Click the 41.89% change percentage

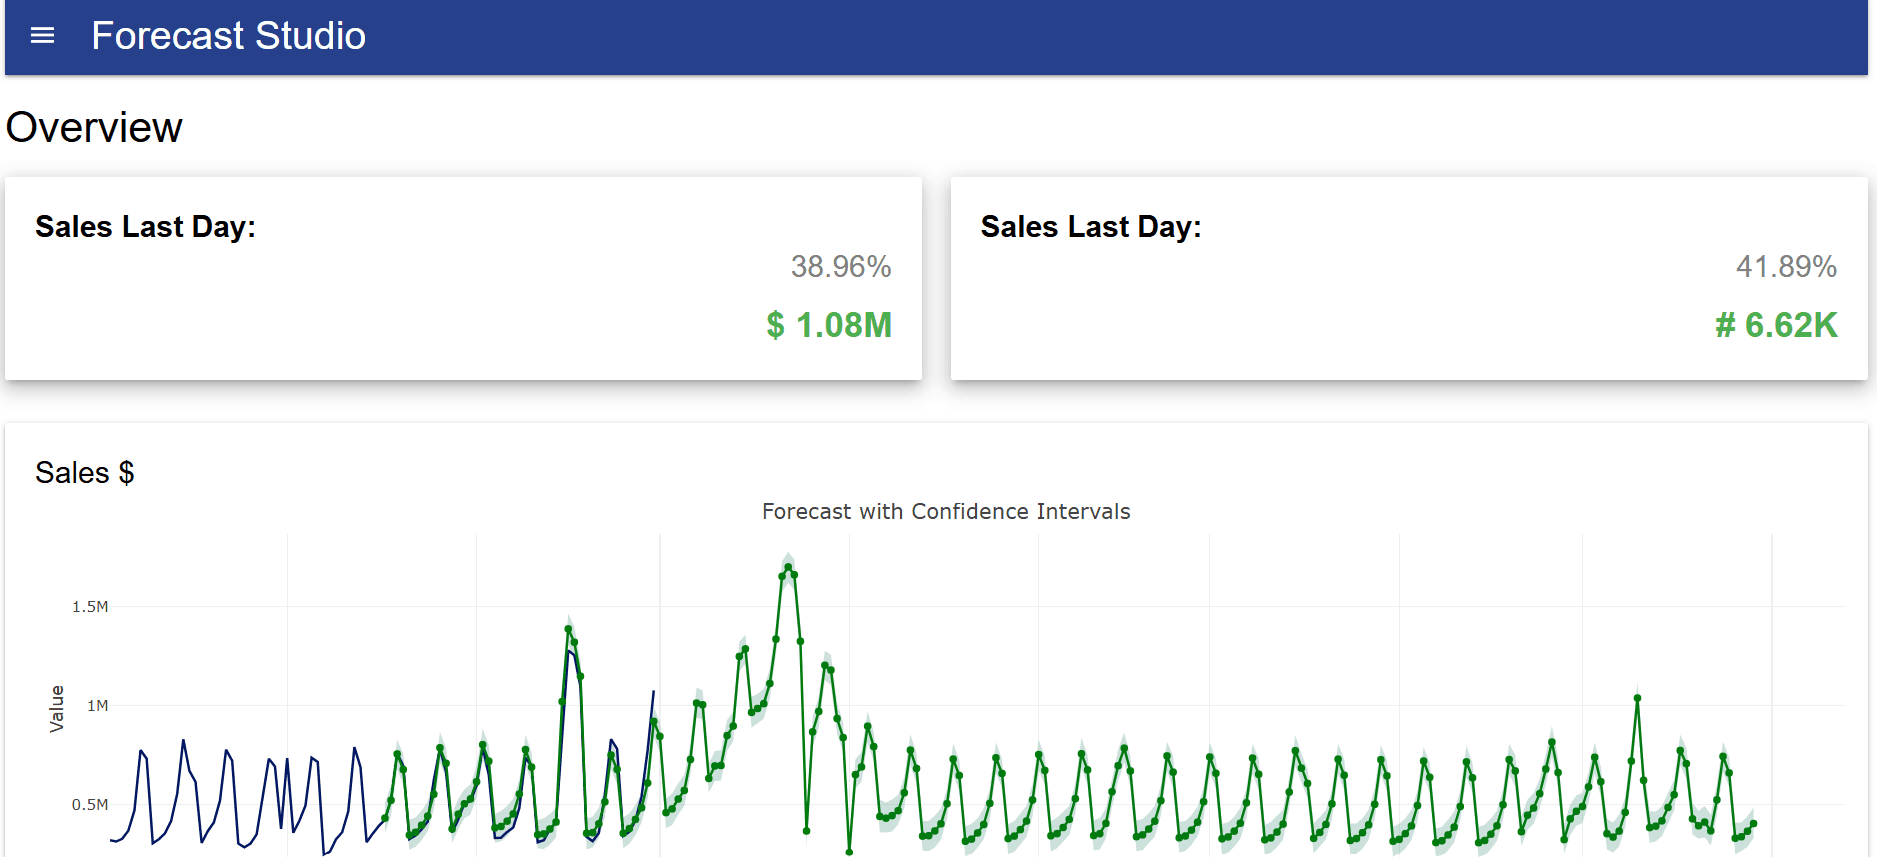[1785, 267]
